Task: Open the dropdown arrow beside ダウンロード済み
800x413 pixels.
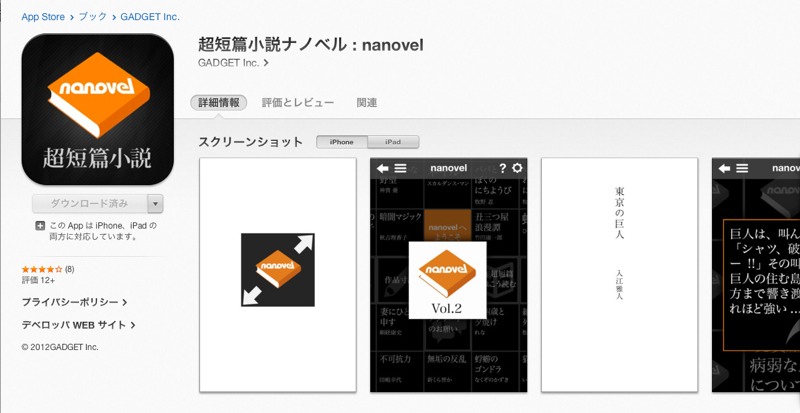Action: point(156,203)
